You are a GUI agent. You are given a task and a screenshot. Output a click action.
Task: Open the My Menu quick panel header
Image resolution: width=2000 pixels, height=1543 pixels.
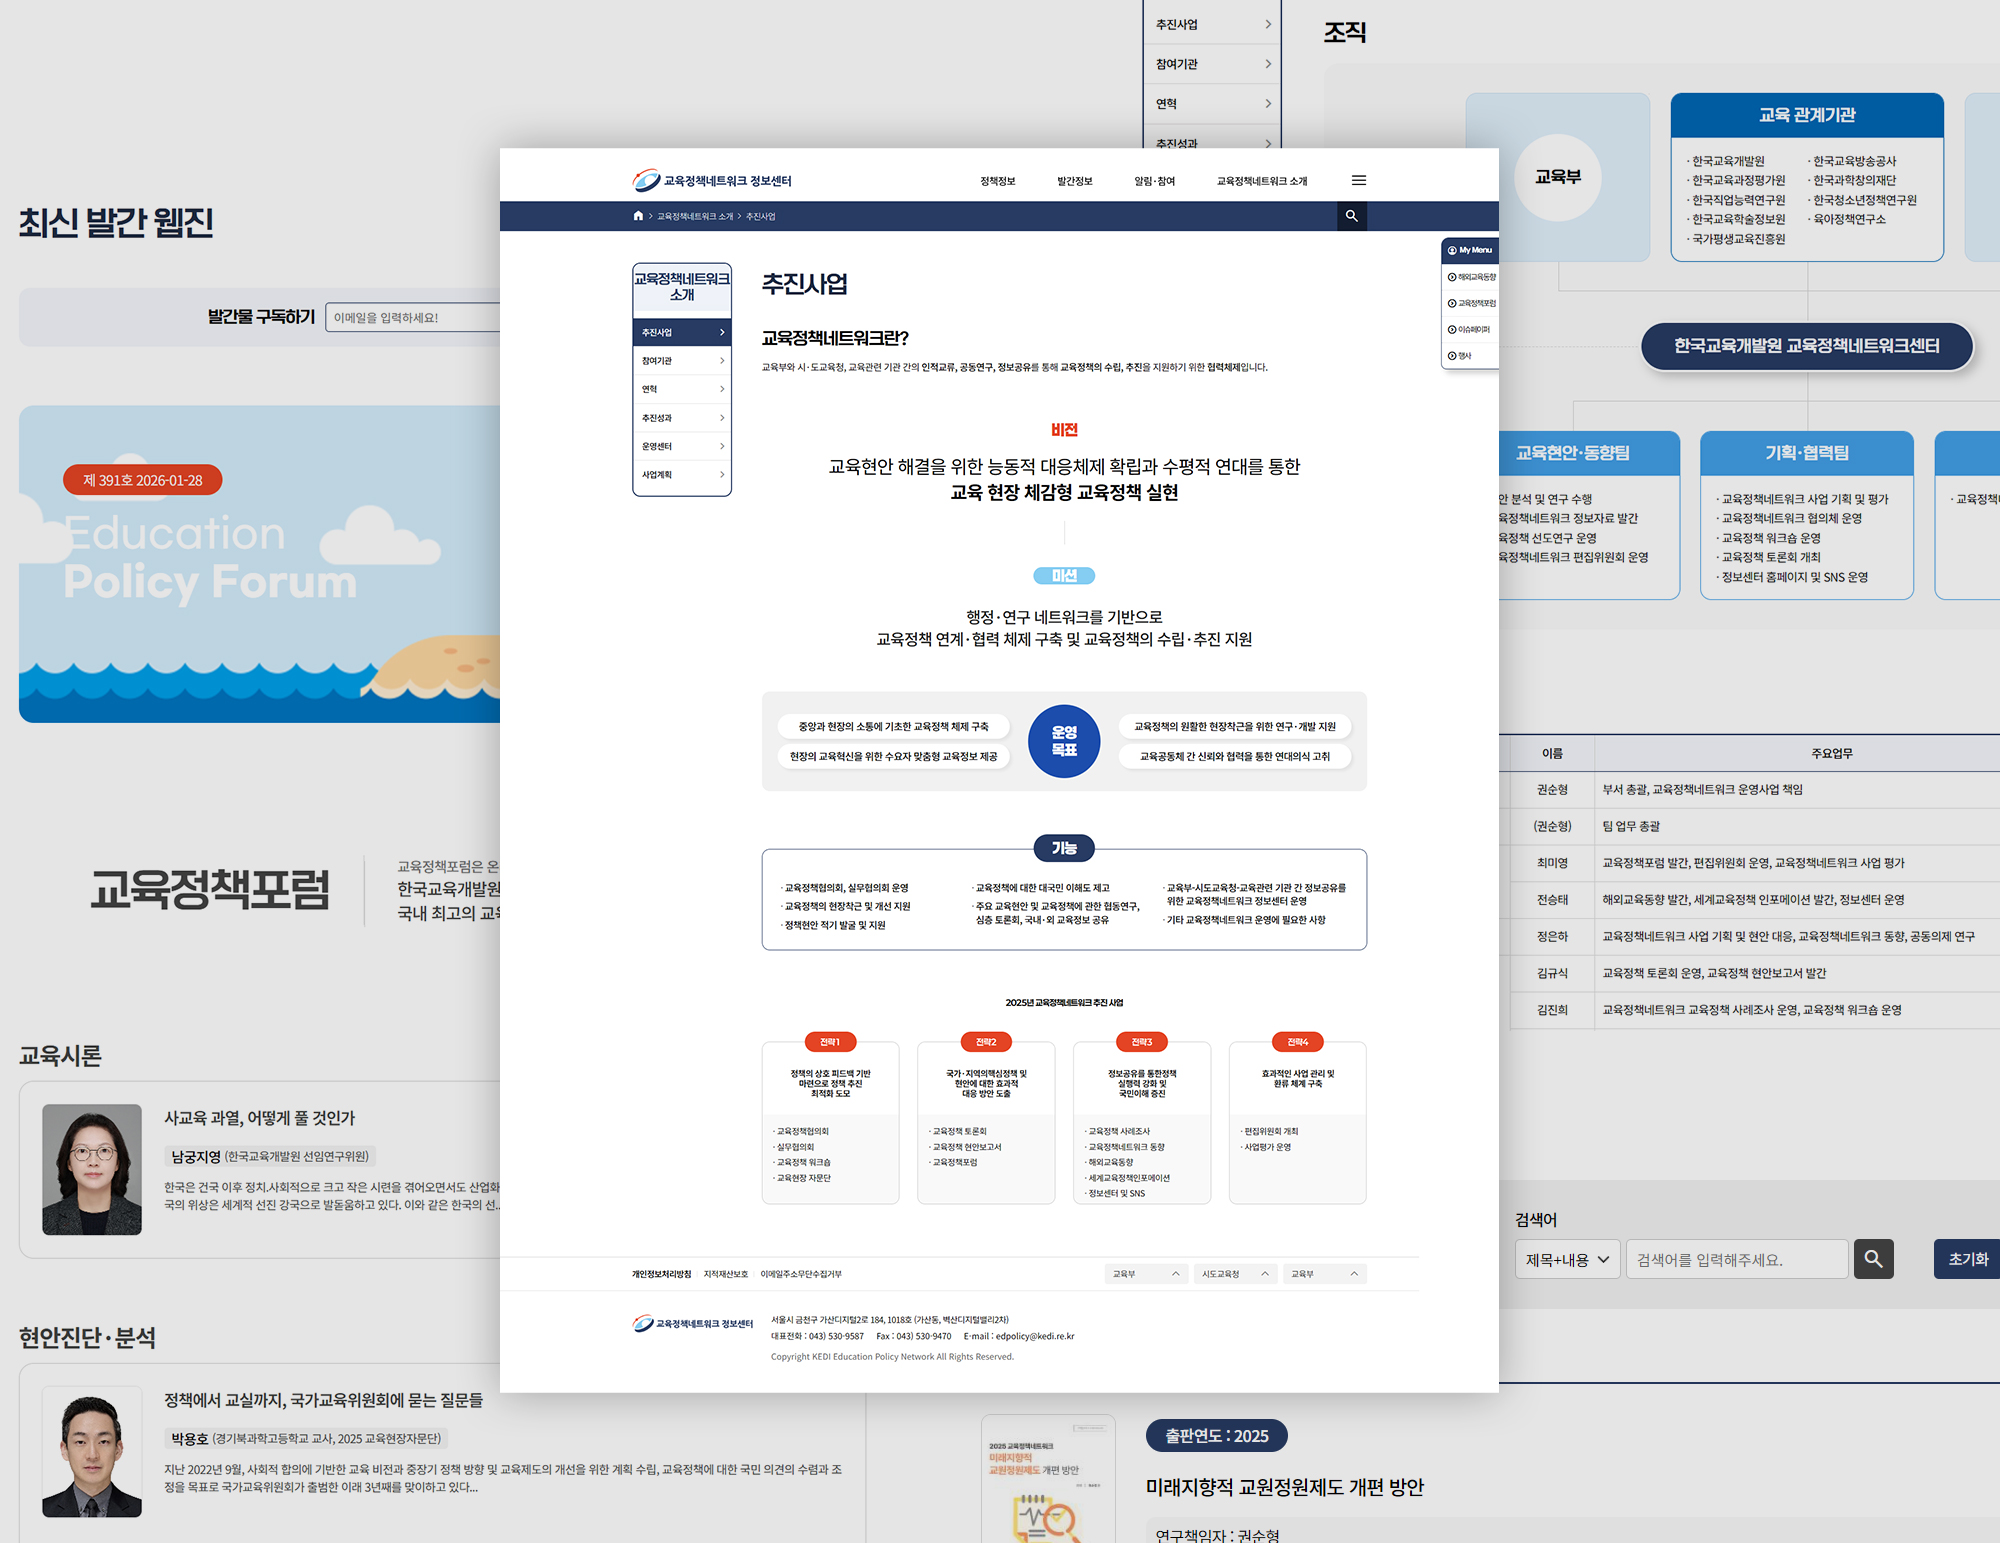pos(1470,250)
